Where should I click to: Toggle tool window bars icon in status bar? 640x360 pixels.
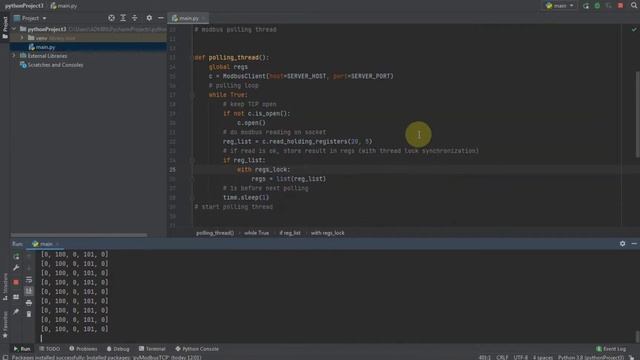5,358
